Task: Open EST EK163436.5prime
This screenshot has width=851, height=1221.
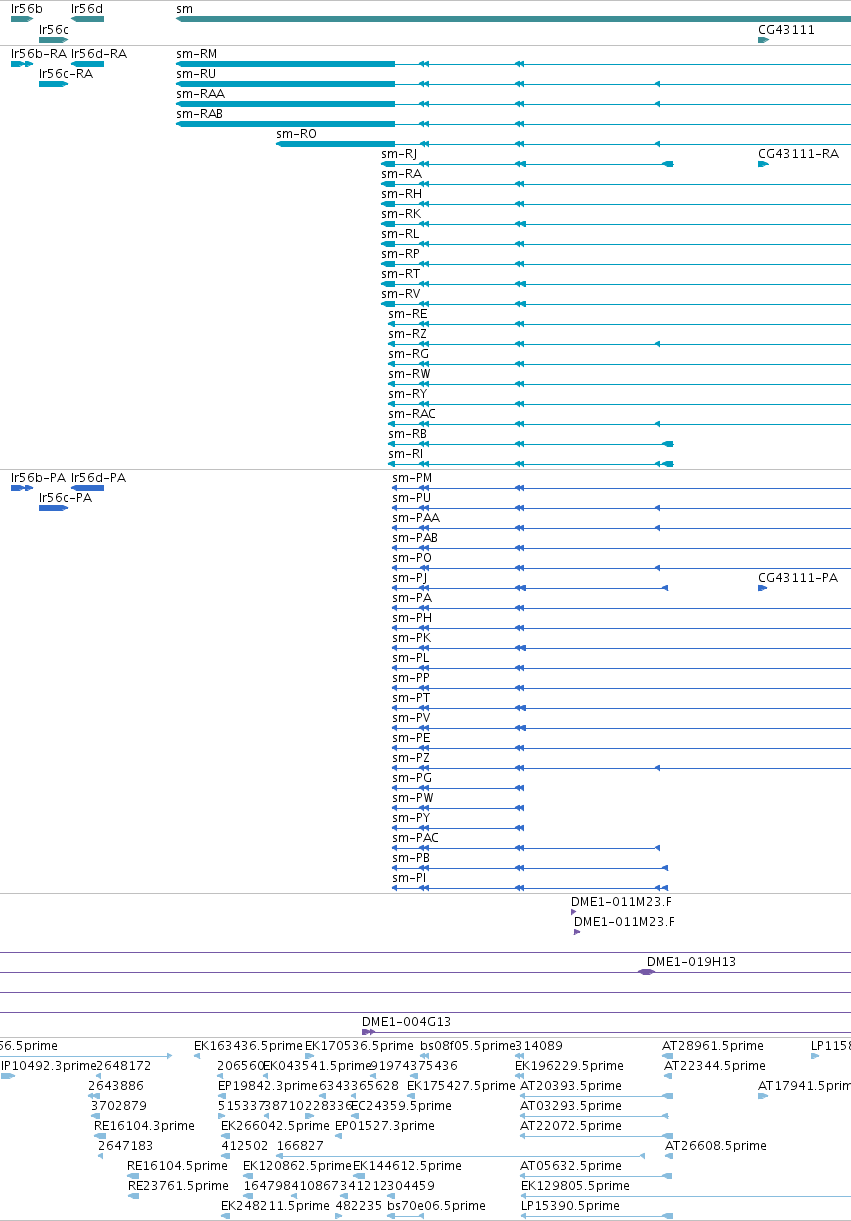Action: tap(248, 1045)
